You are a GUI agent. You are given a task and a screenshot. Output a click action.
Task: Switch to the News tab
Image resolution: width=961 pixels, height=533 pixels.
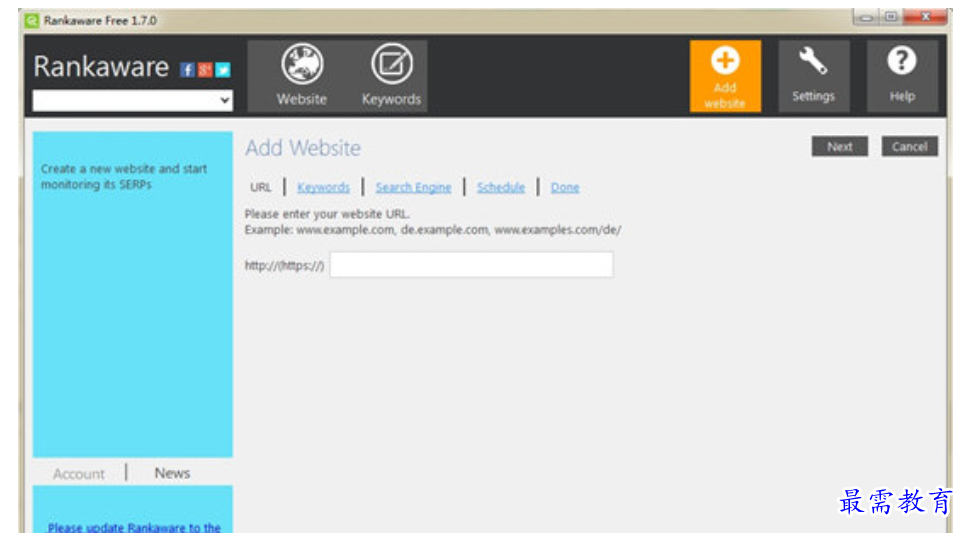tap(172, 473)
